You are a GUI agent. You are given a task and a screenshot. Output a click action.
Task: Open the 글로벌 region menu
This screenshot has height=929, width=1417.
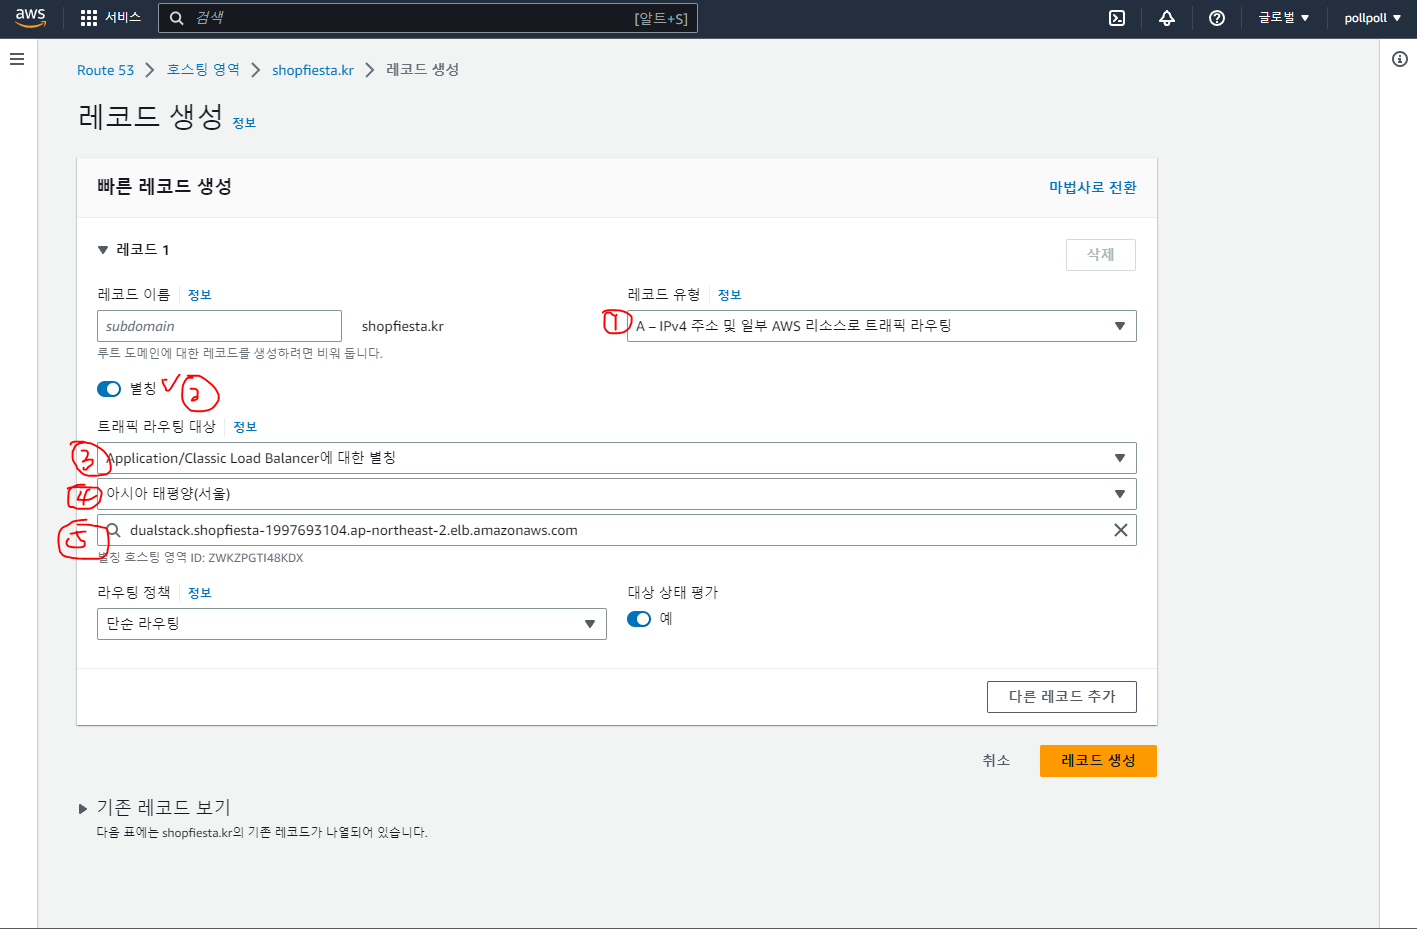[x=1284, y=18]
